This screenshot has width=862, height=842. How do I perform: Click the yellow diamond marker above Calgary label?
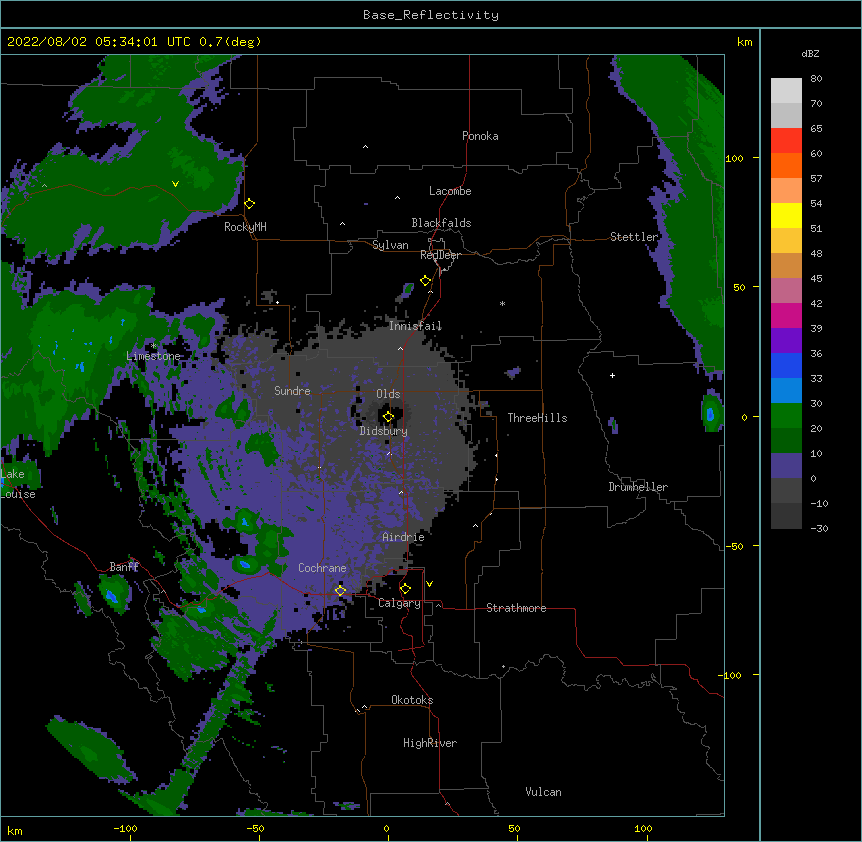click(405, 589)
